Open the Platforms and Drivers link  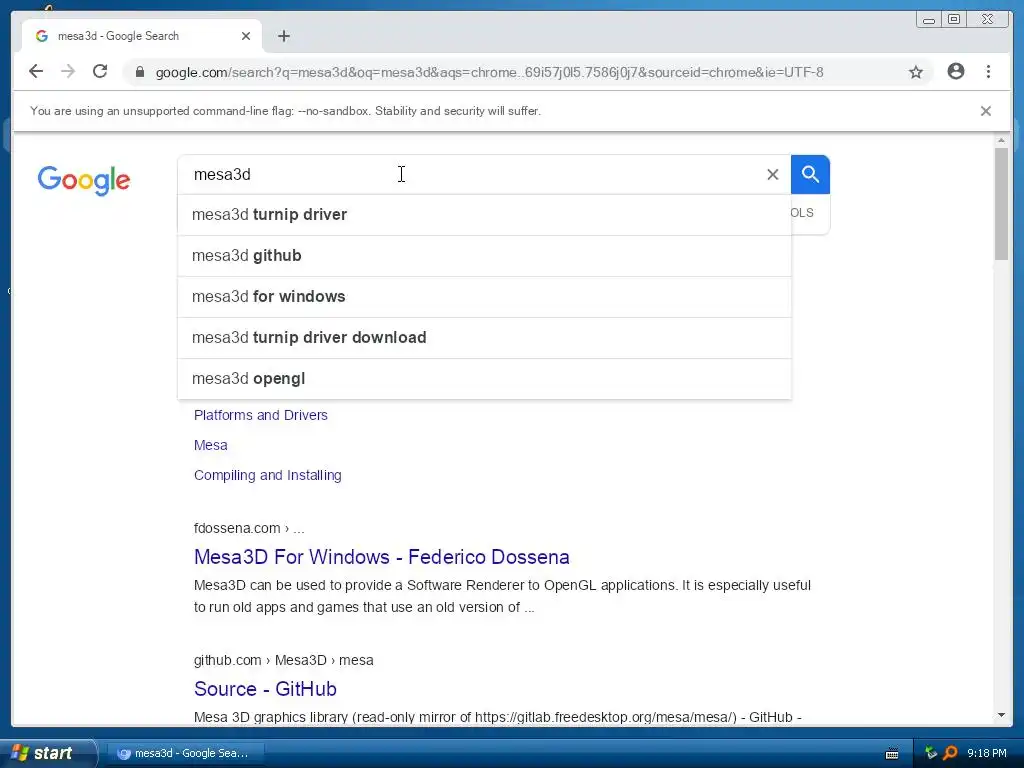tap(261, 415)
